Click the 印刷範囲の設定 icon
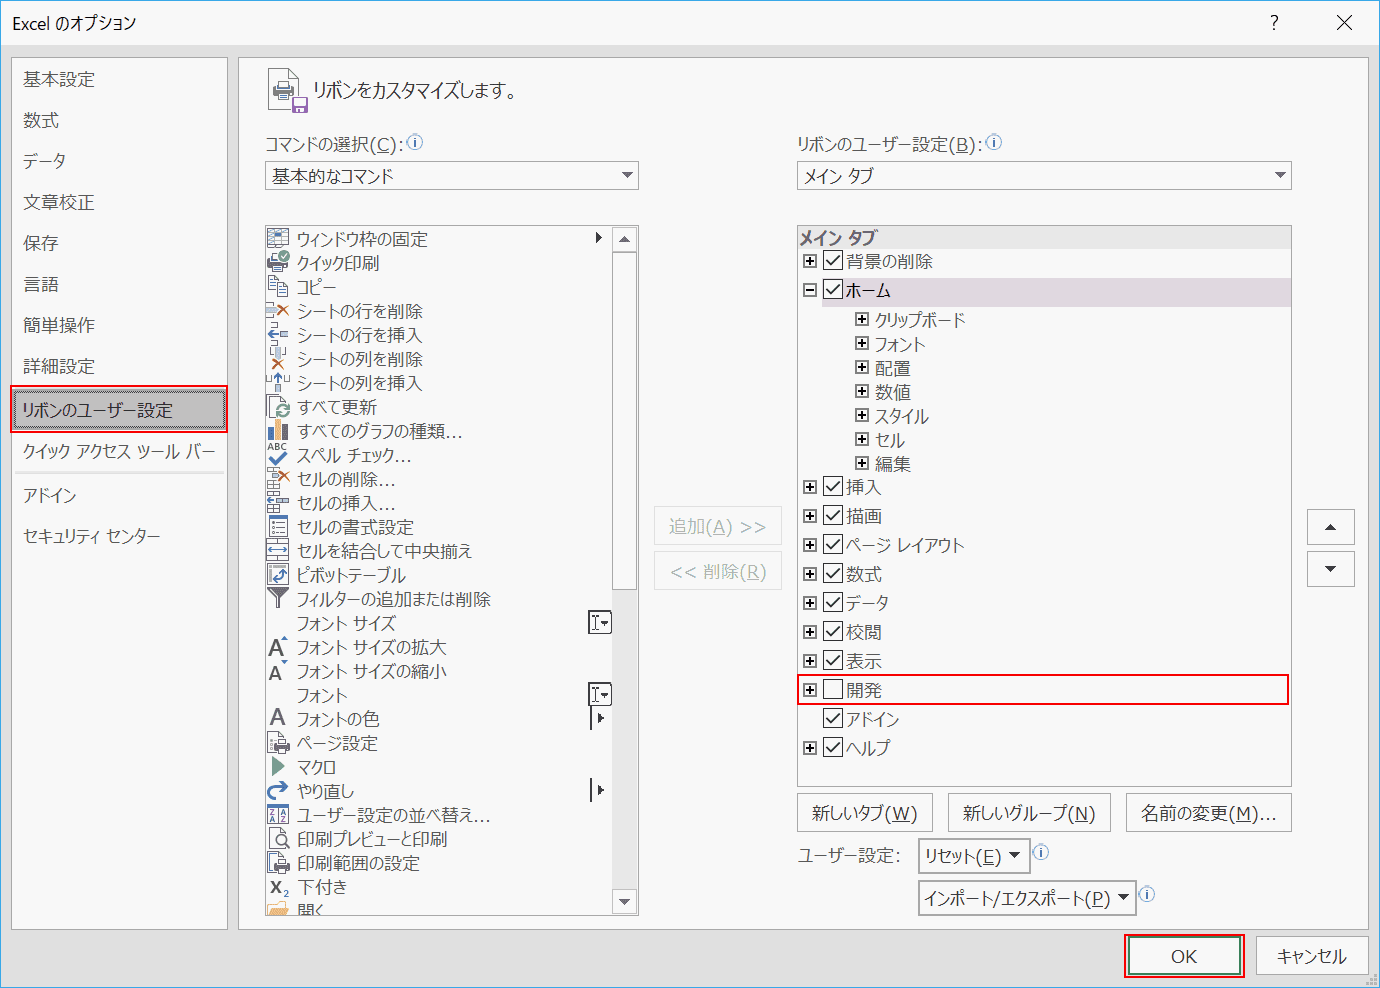Image resolution: width=1380 pixels, height=988 pixels. coord(278,862)
